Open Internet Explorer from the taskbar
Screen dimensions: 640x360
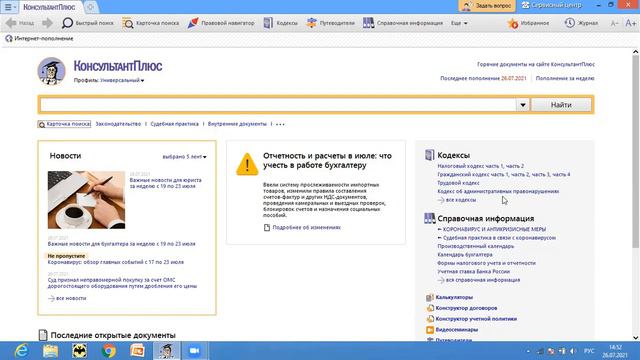point(21,351)
